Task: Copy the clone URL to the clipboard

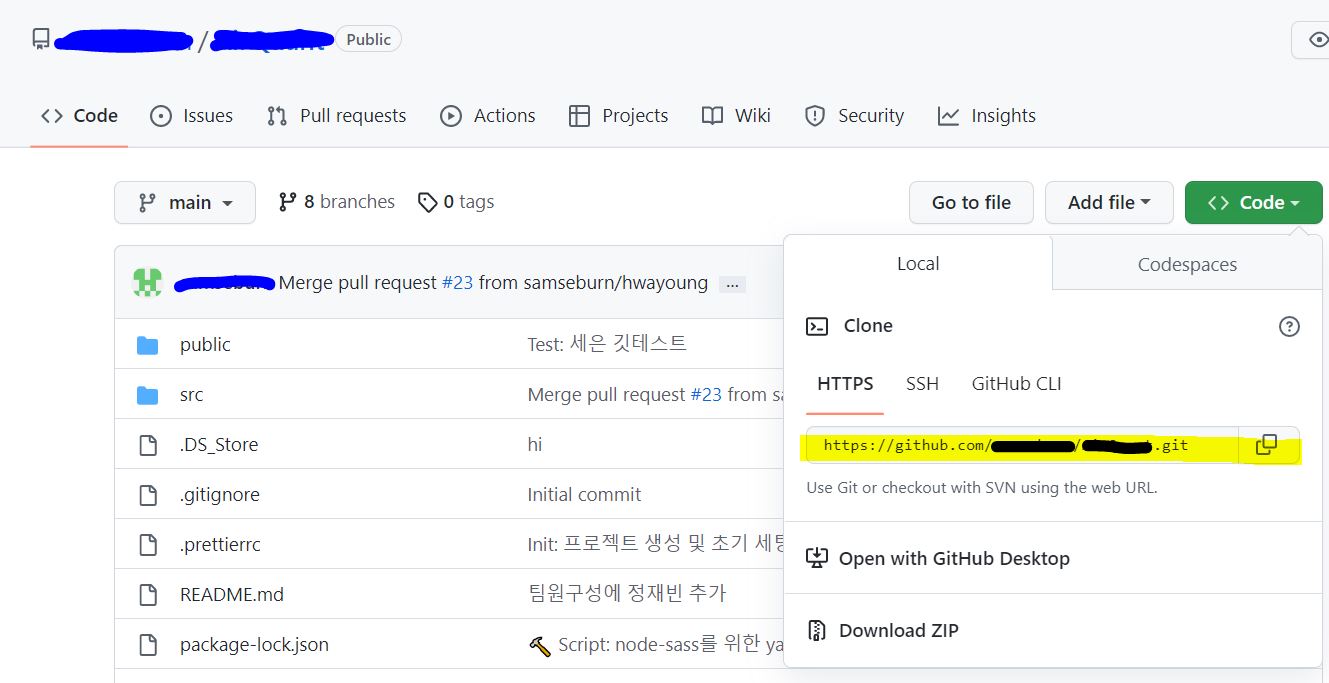Action: 1267,445
